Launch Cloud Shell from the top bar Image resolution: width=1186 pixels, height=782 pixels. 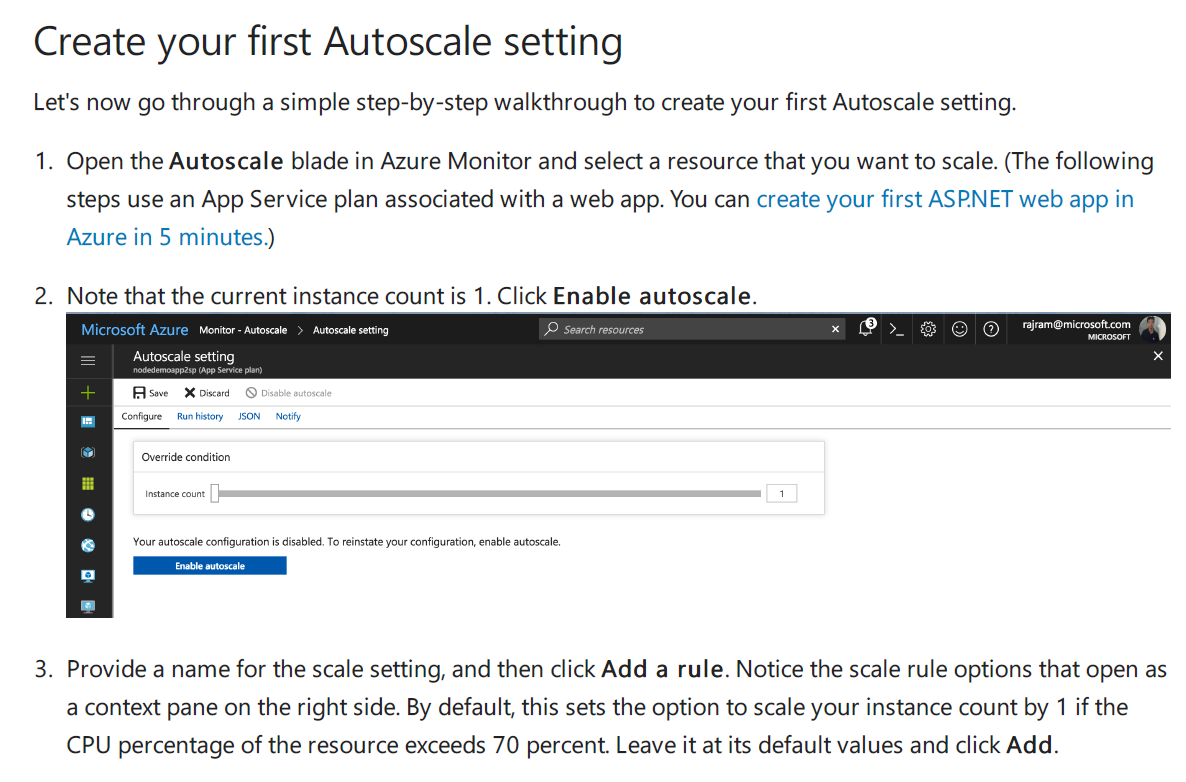pos(896,329)
